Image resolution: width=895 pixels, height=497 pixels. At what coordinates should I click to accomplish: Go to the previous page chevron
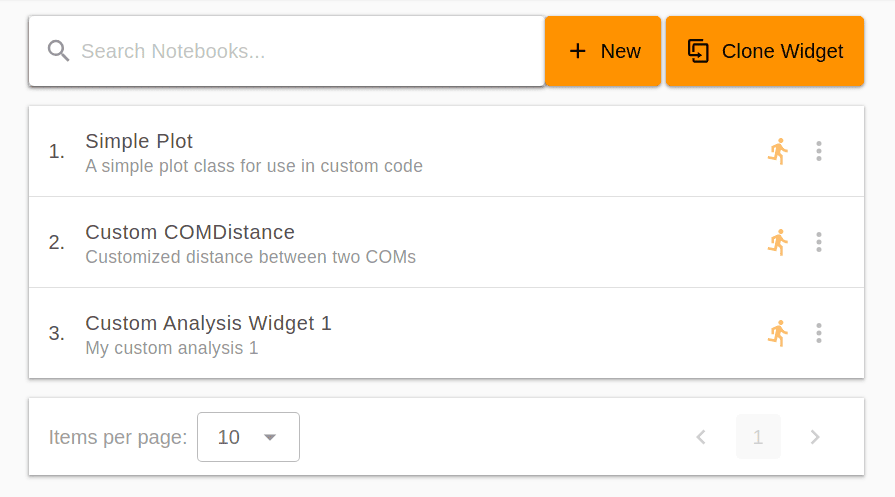[x=702, y=437]
